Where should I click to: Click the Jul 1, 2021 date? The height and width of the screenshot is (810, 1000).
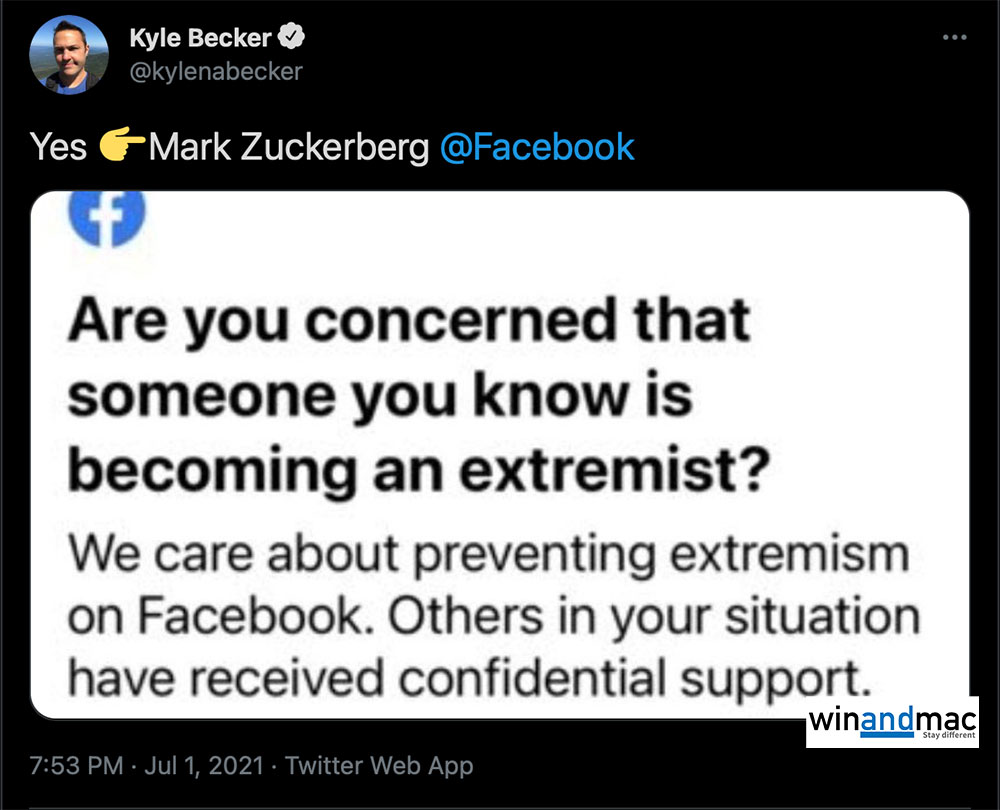(x=205, y=767)
